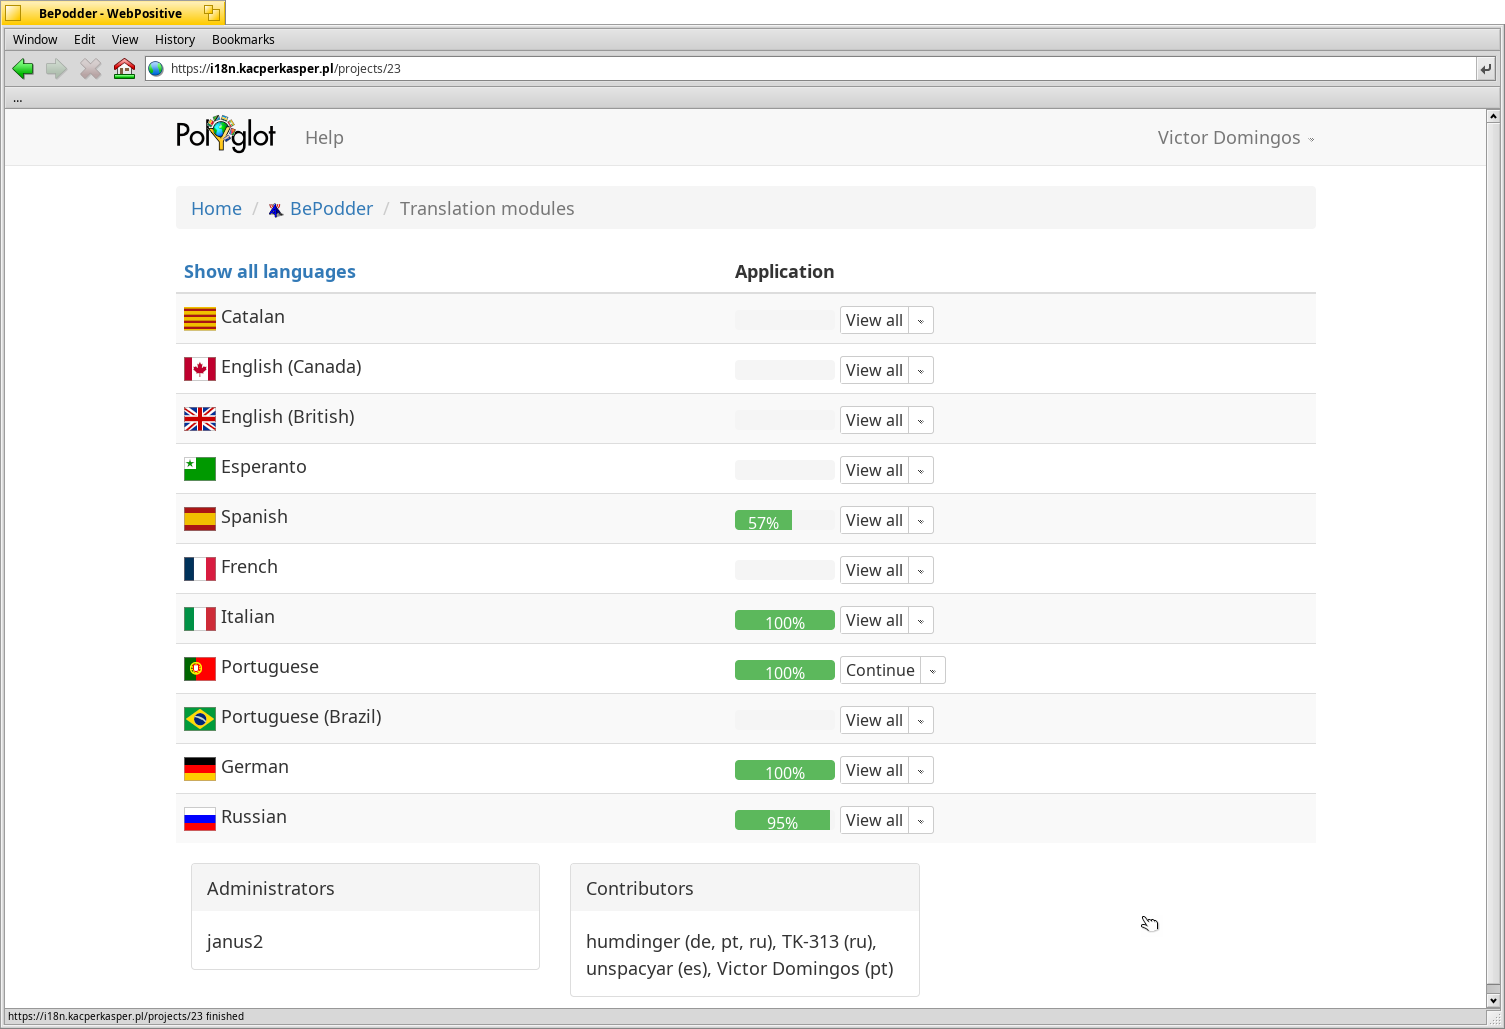Open the Edit menu
This screenshot has width=1505, height=1029.
click(x=85, y=40)
